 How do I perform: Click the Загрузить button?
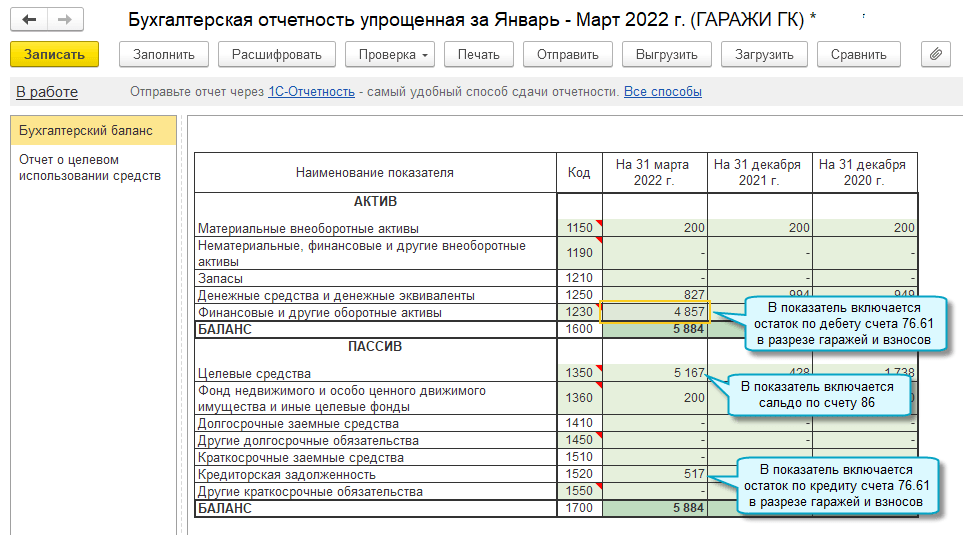point(764,55)
